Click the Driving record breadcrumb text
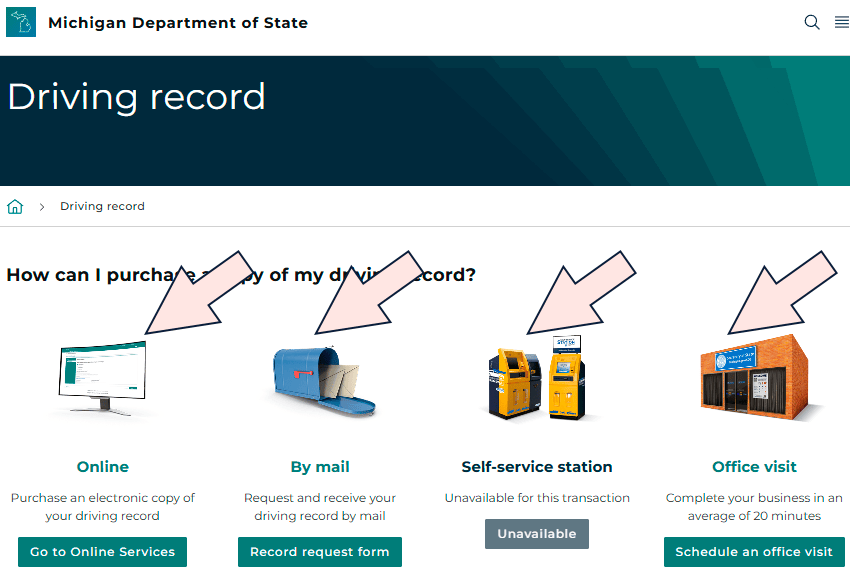The width and height of the screenshot is (850, 585). coord(102,207)
